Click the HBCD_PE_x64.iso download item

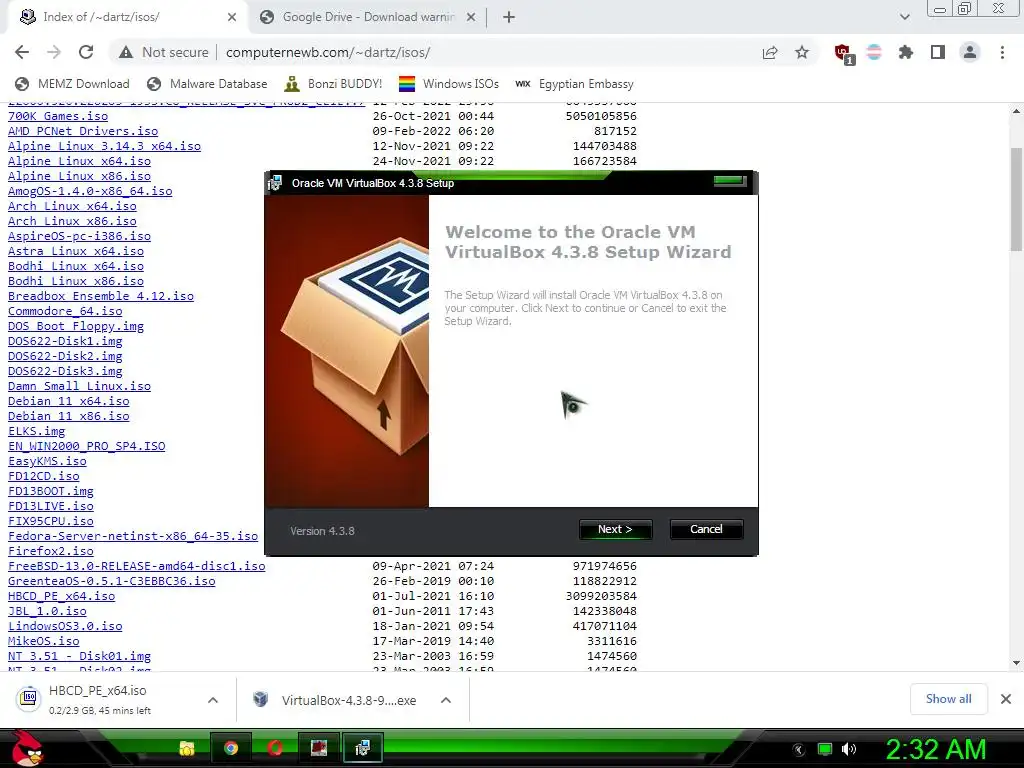pyautogui.click(x=98, y=699)
